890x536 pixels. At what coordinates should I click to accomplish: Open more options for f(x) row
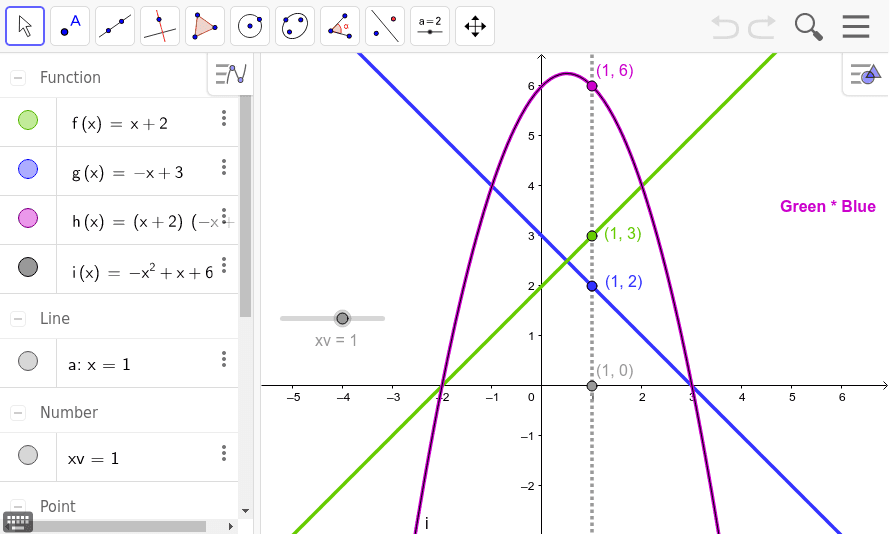(x=224, y=118)
